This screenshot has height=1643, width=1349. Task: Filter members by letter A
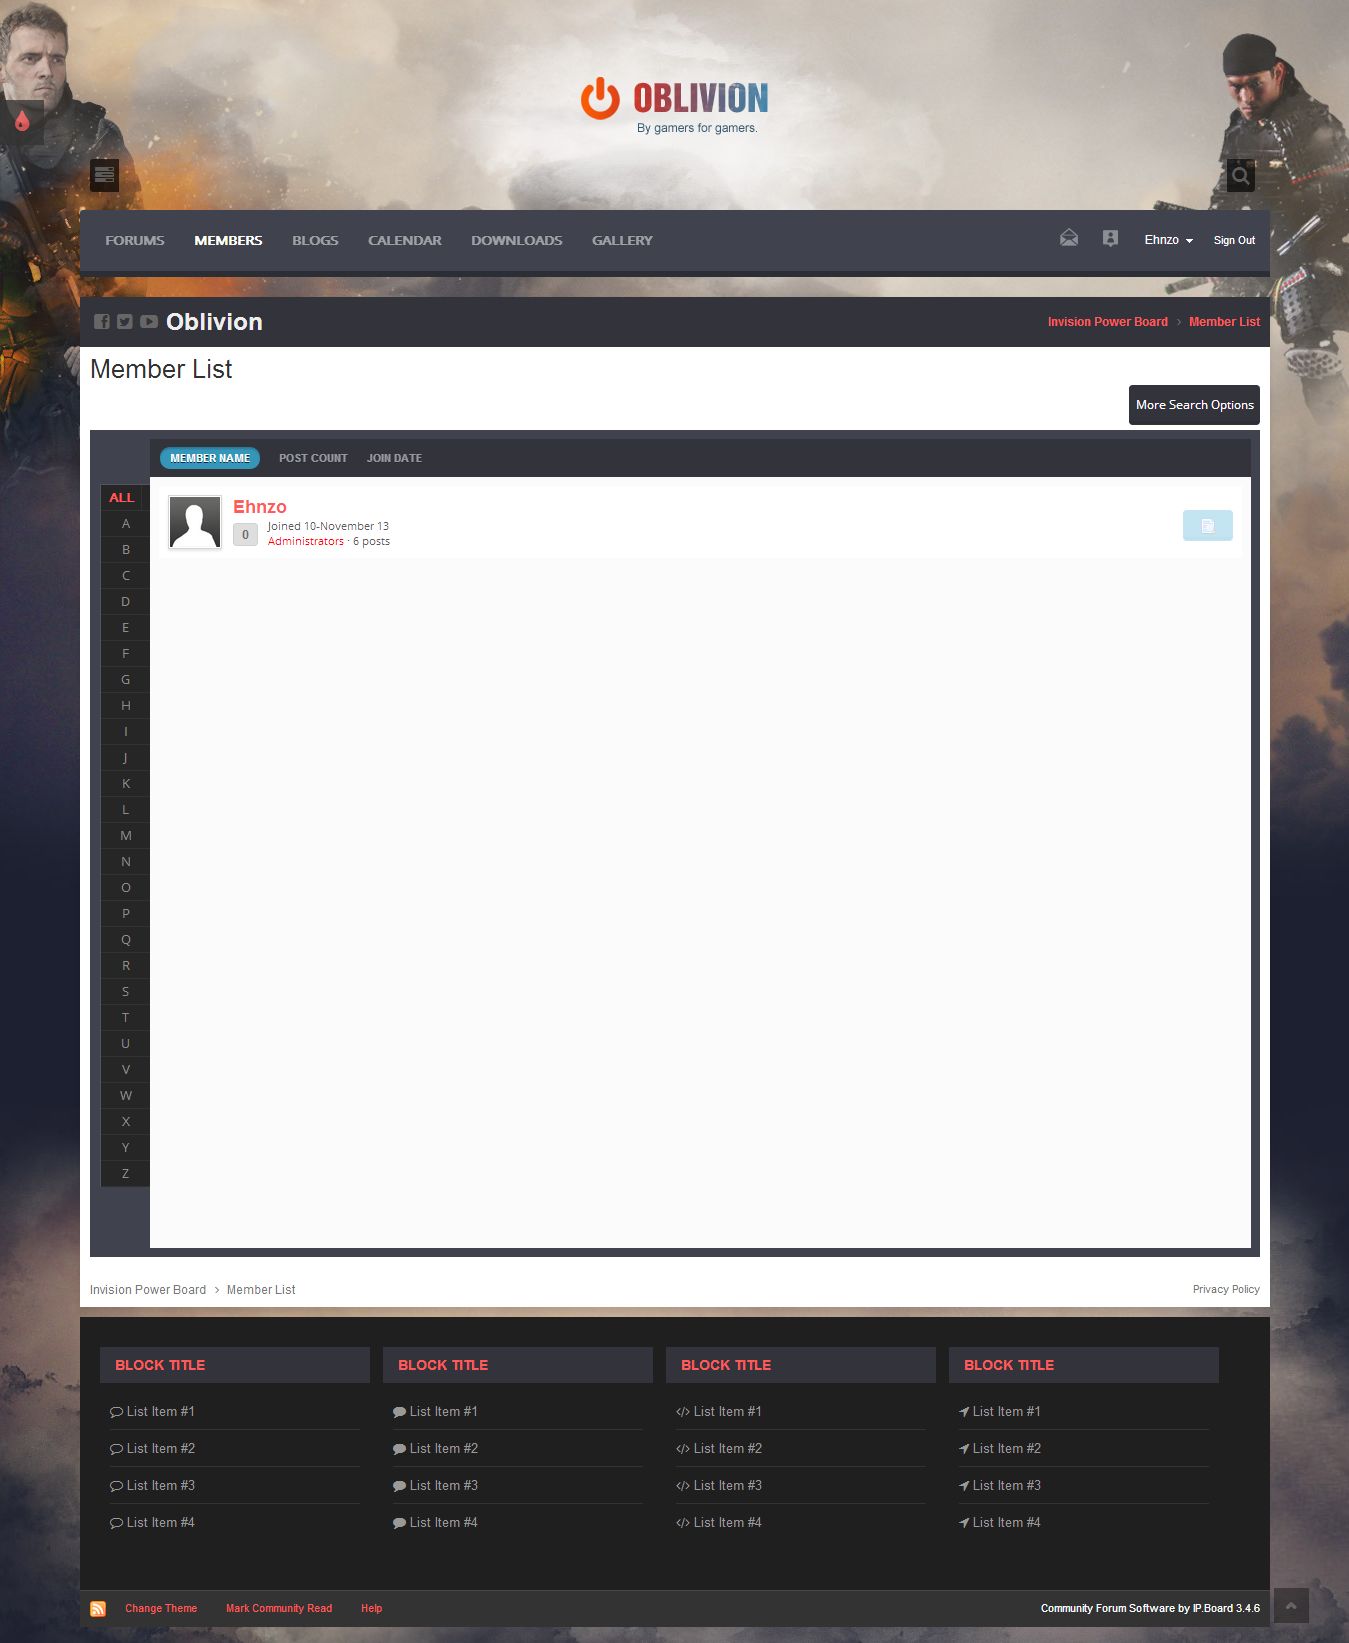(125, 524)
